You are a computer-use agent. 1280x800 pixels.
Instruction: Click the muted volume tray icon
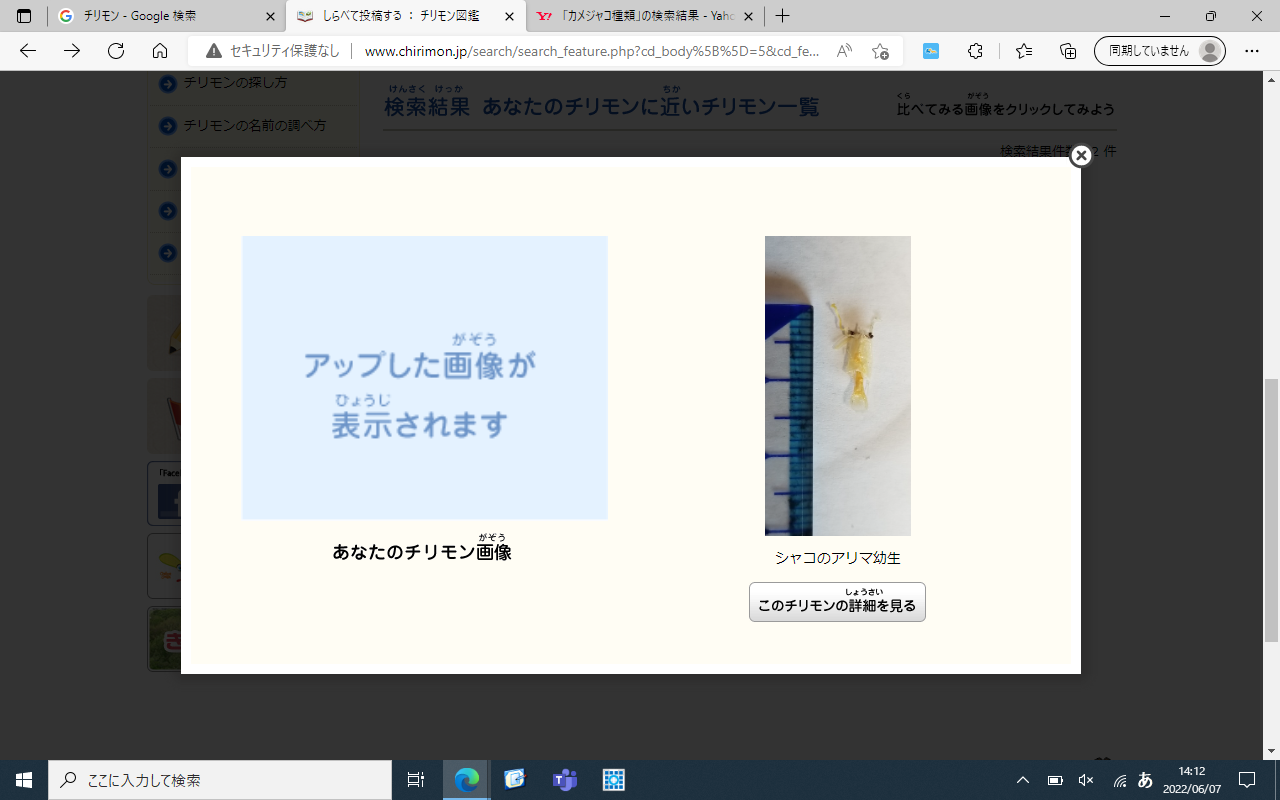click(1086, 780)
